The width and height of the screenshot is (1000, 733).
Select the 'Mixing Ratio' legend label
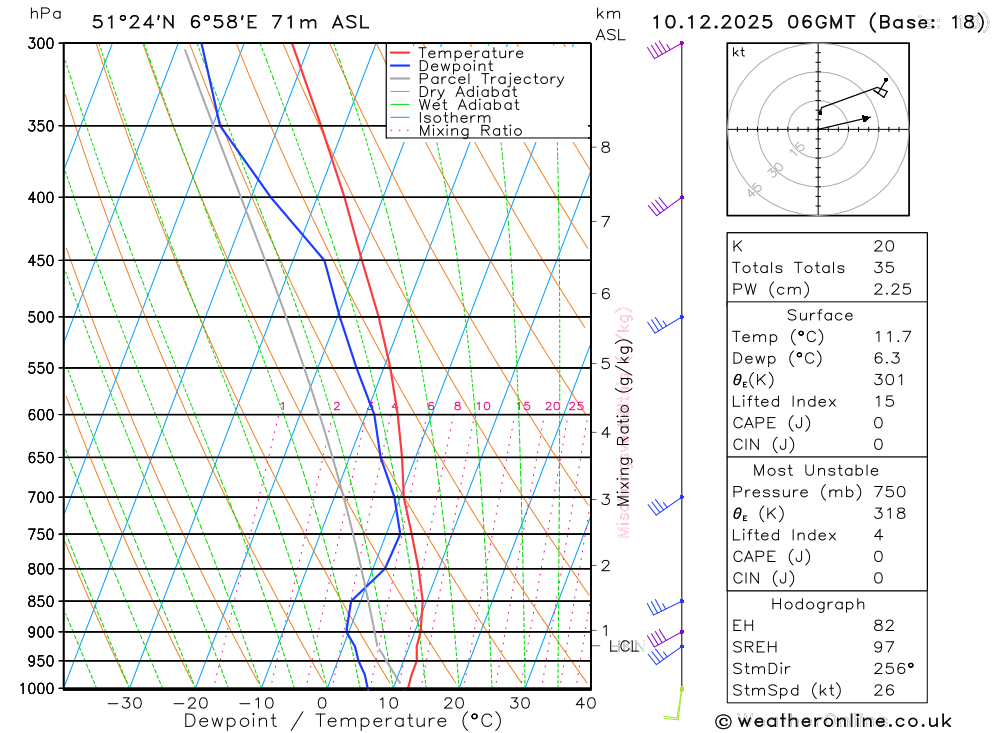(x=471, y=131)
